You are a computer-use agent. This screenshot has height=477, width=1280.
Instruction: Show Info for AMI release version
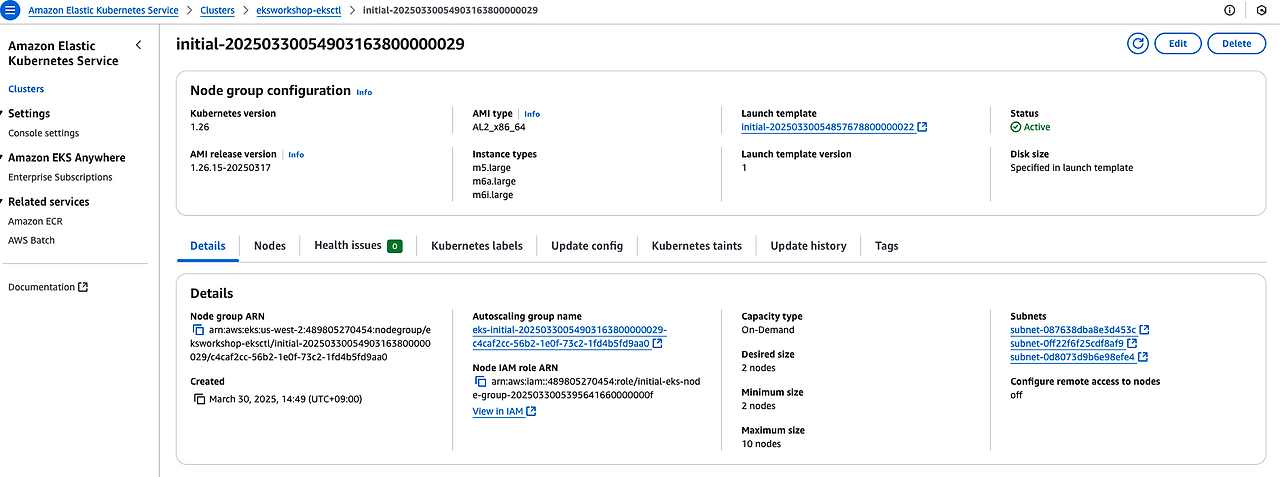coord(296,155)
